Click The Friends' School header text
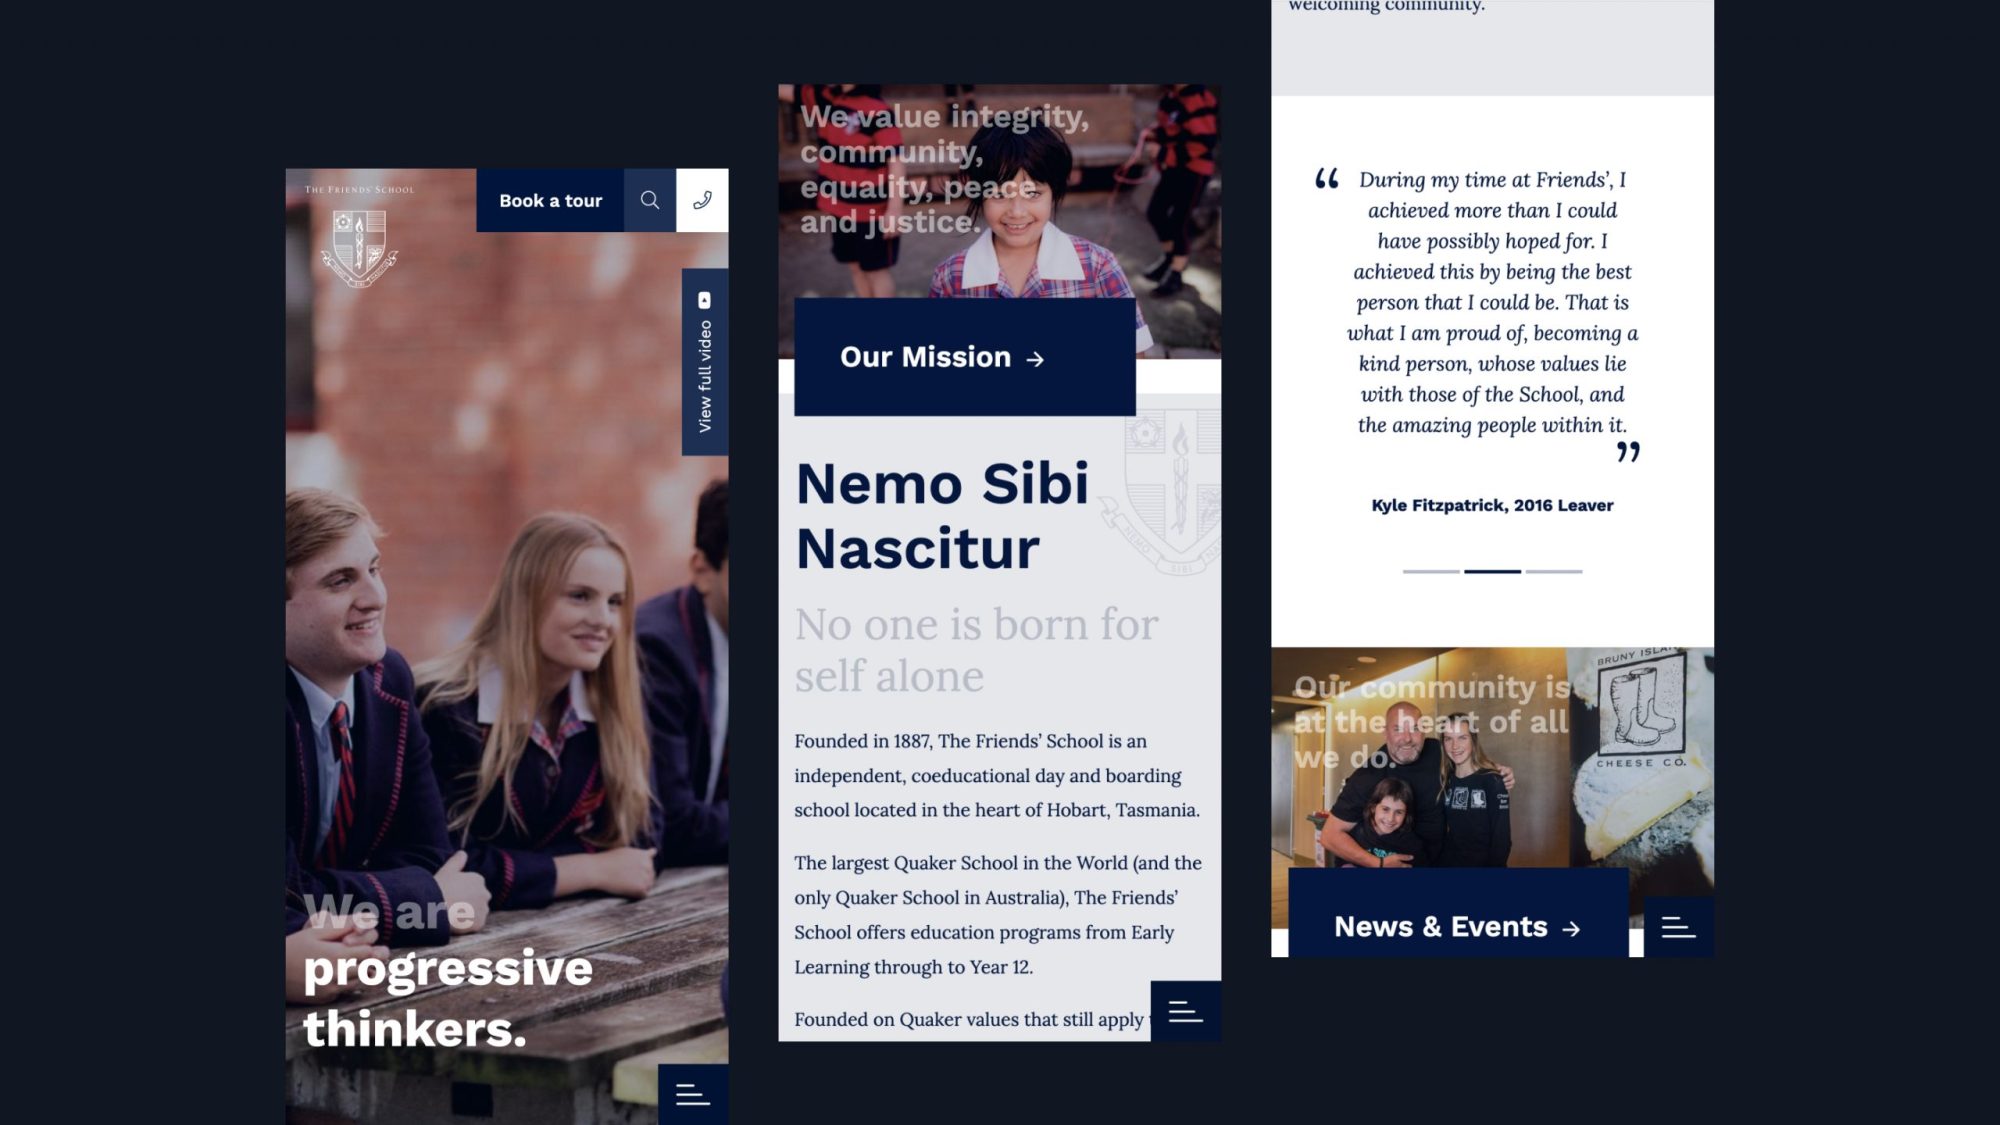This screenshot has height=1125, width=2000. [359, 189]
